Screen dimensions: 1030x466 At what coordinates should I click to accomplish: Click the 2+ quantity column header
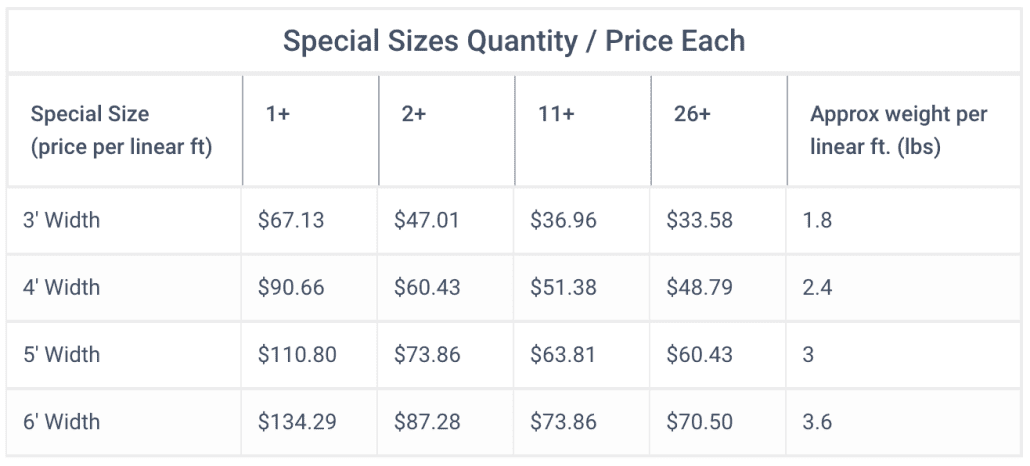tap(414, 114)
